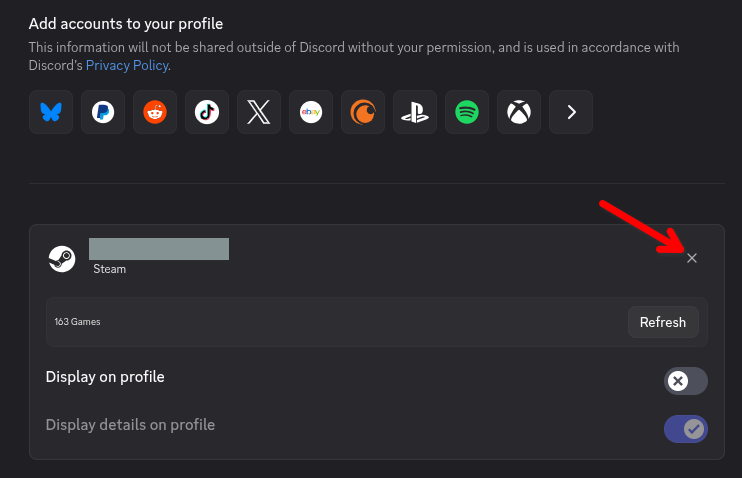
Task: Click the 163 Games text
Action: coord(77,322)
